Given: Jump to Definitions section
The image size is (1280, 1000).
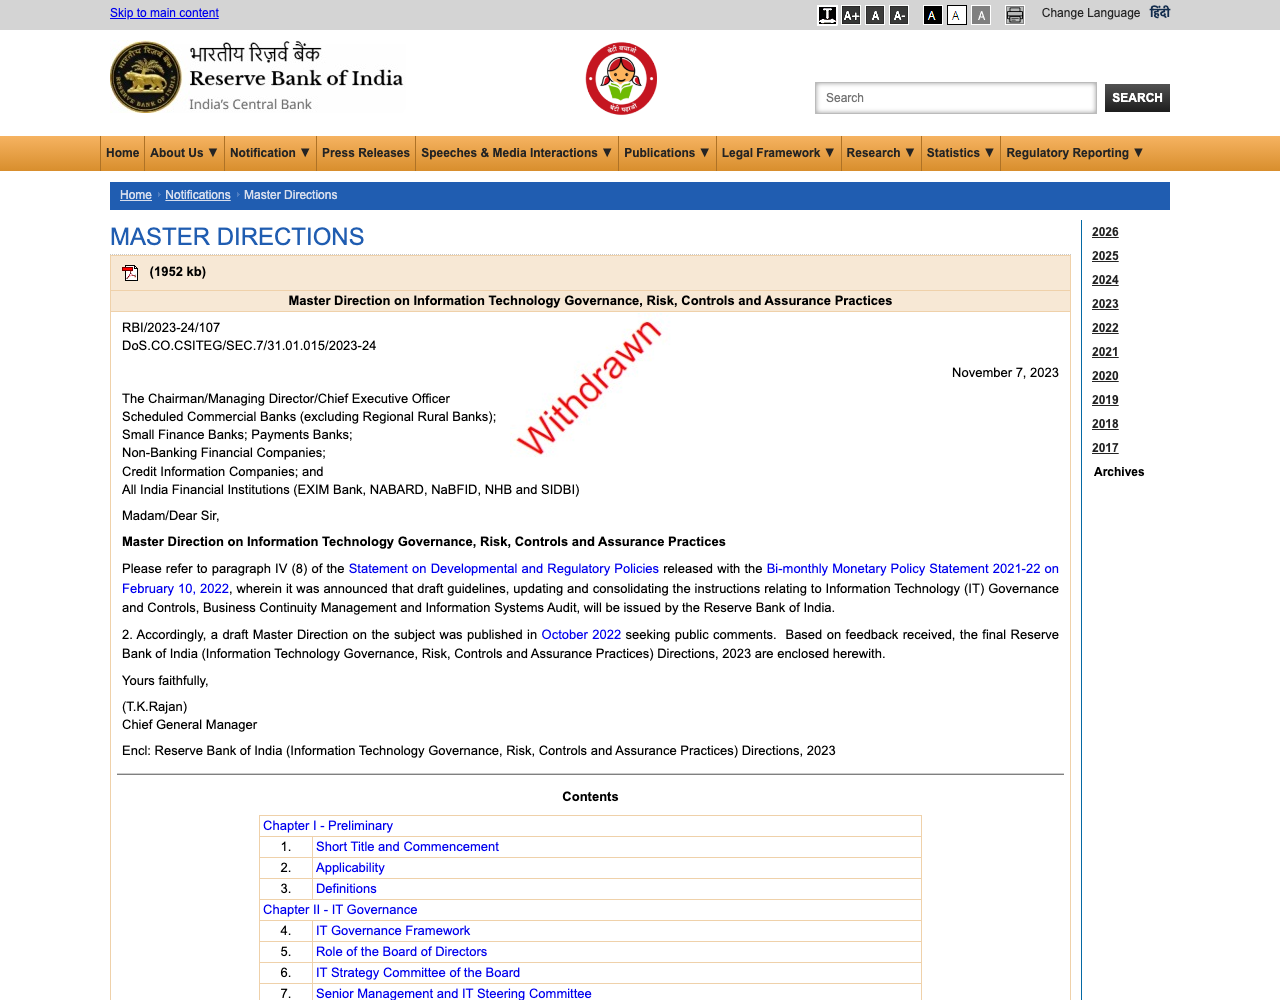Looking at the screenshot, I should pyautogui.click(x=346, y=889).
